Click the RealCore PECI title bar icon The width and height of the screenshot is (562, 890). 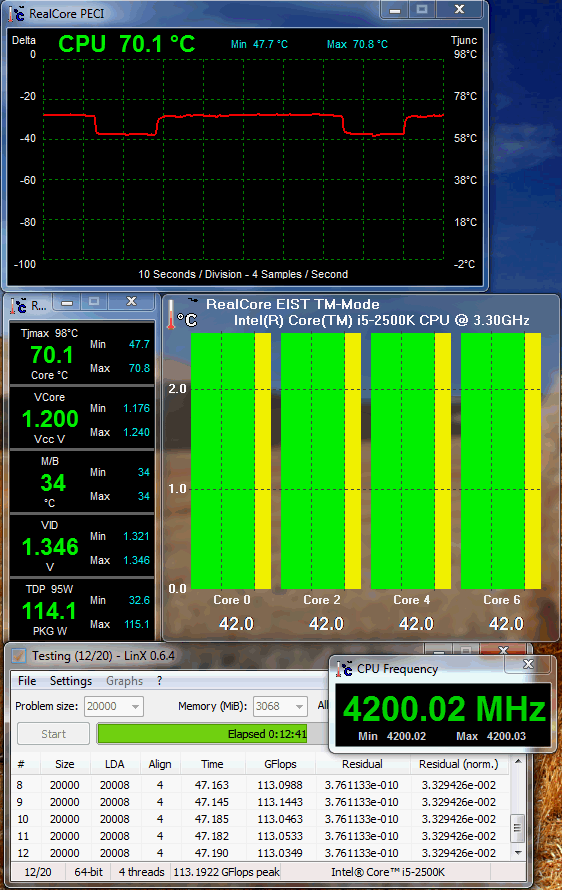[17, 14]
